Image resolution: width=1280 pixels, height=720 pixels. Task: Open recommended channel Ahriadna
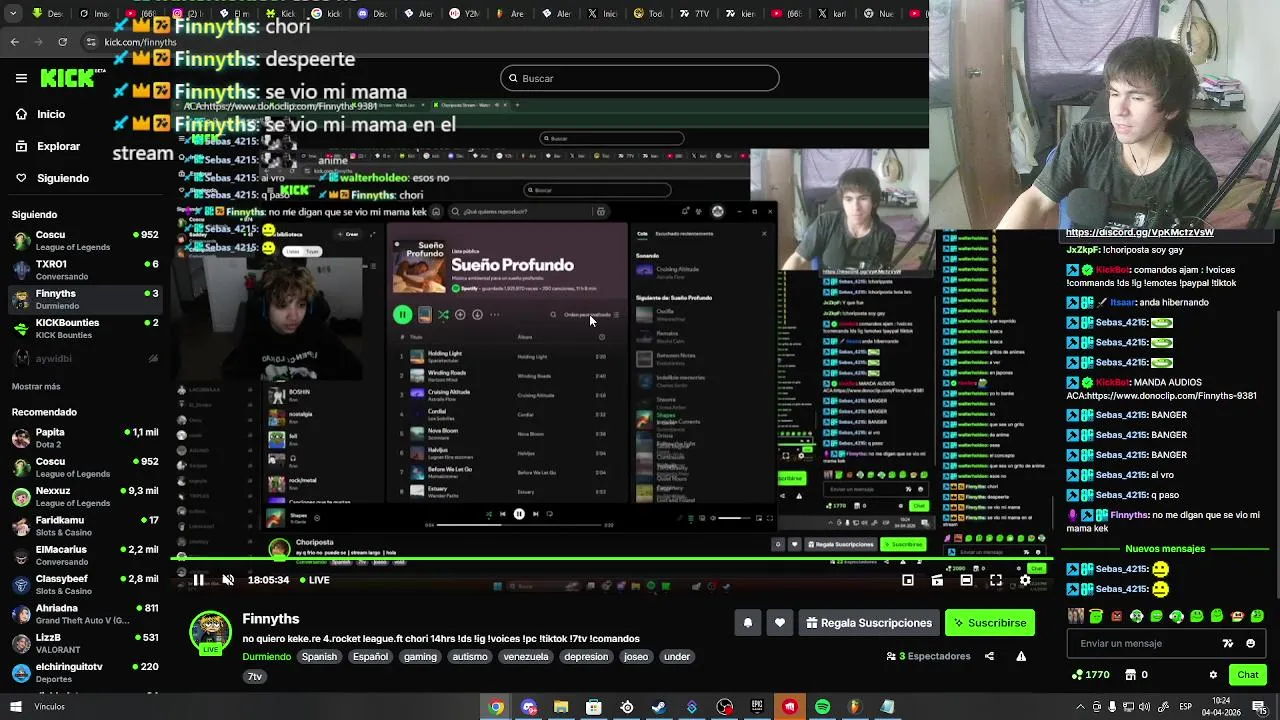coord(85,613)
